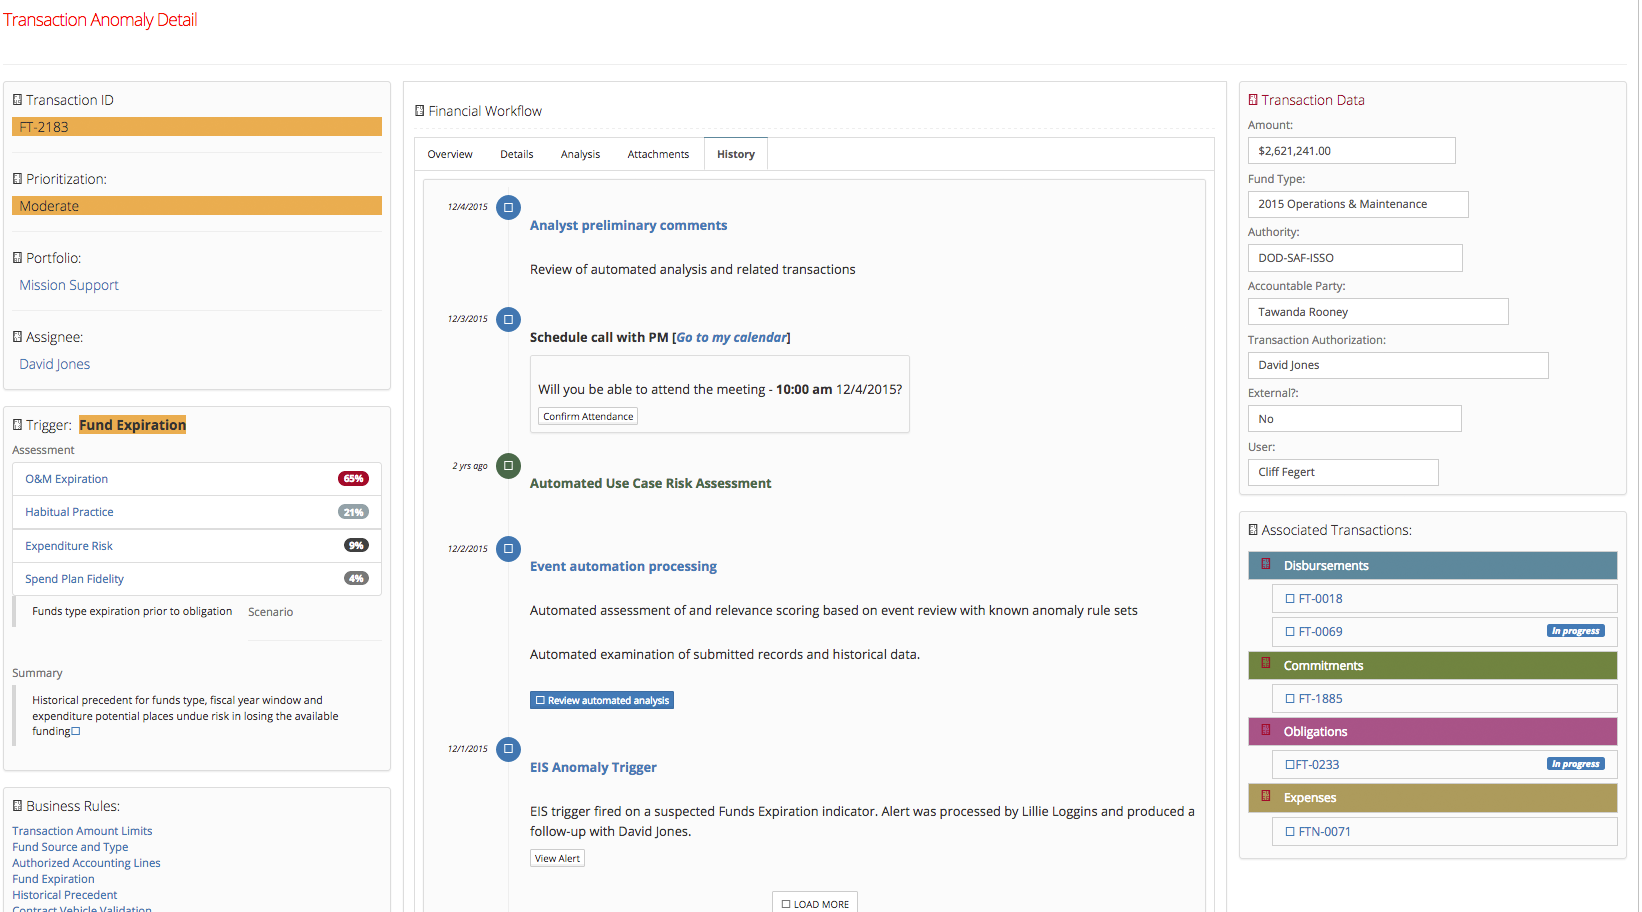Open the Mission Support portfolio link
This screenshot has width=1642, height=912.
pos(69,285)
